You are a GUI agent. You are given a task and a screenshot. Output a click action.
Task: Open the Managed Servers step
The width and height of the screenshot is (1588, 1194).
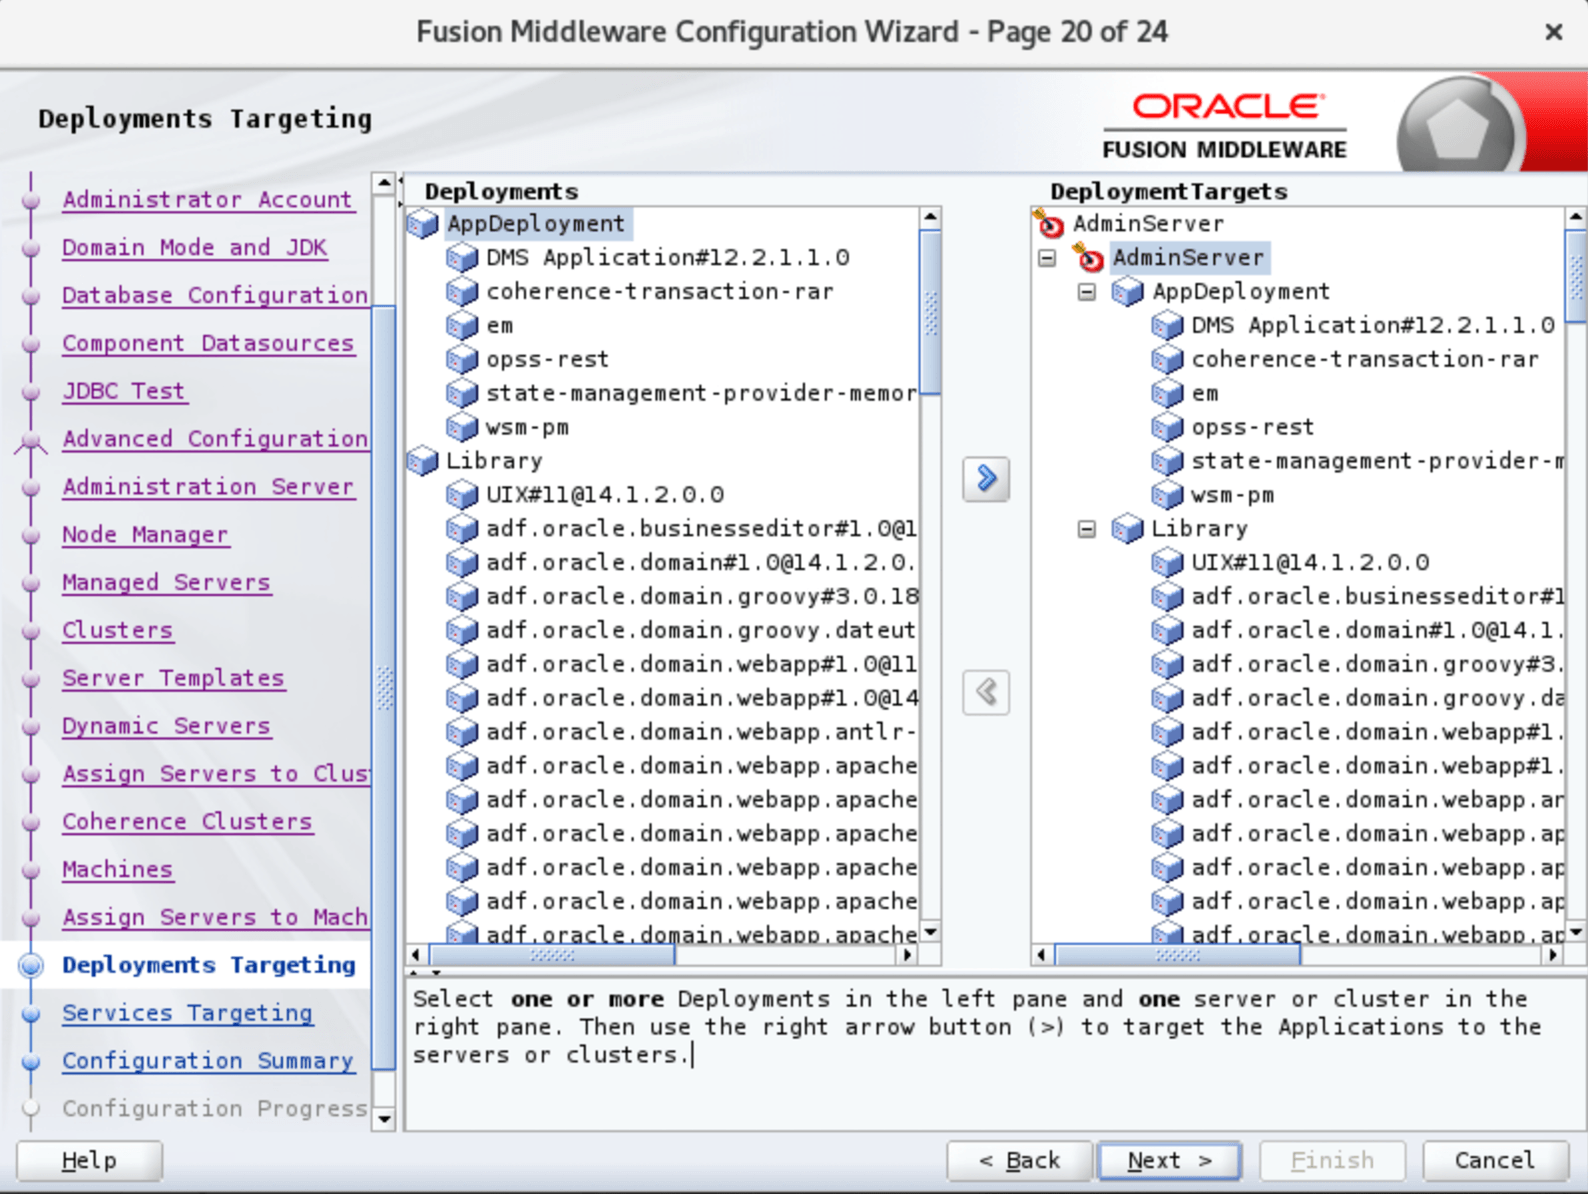coord(166,583)
